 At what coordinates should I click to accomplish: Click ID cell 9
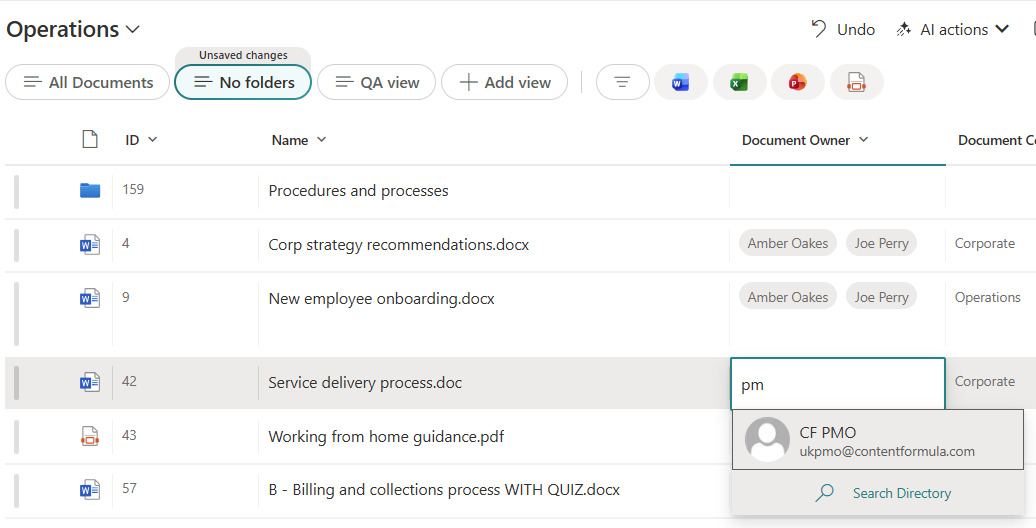[x=126, y=297]
